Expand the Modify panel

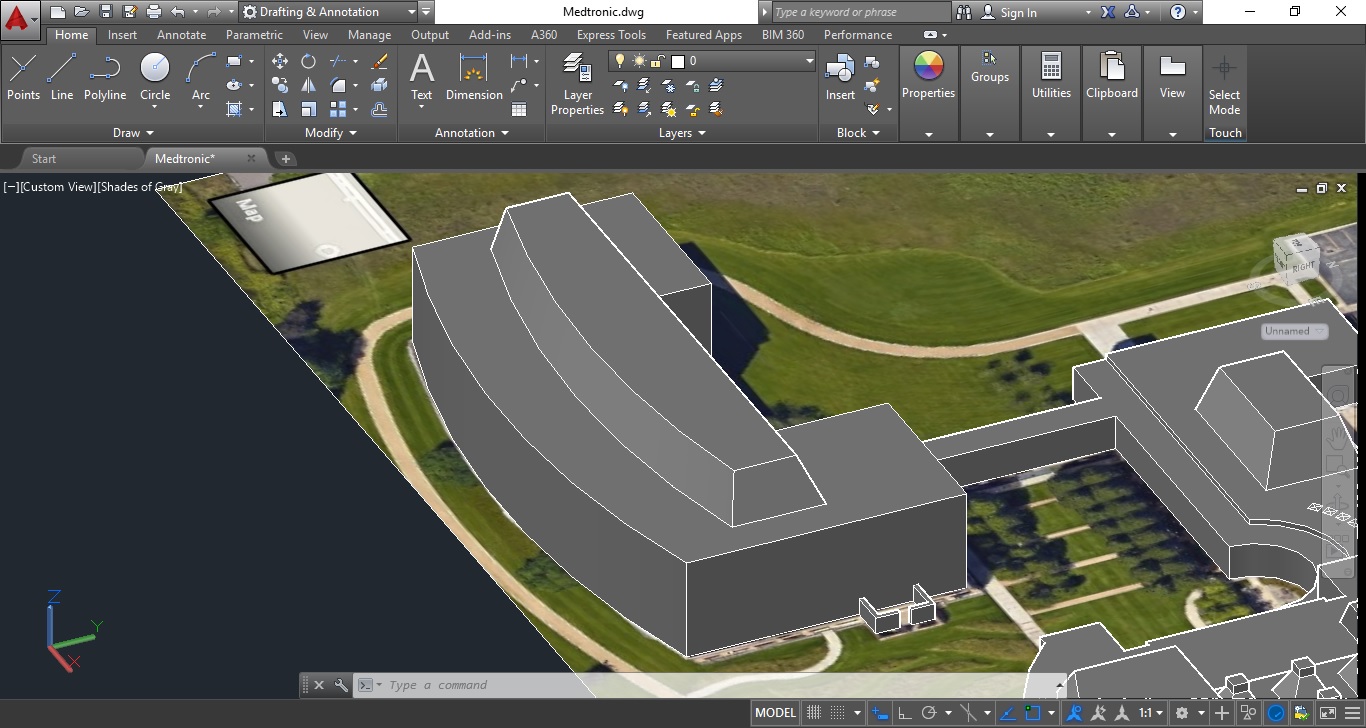(330, 132)
